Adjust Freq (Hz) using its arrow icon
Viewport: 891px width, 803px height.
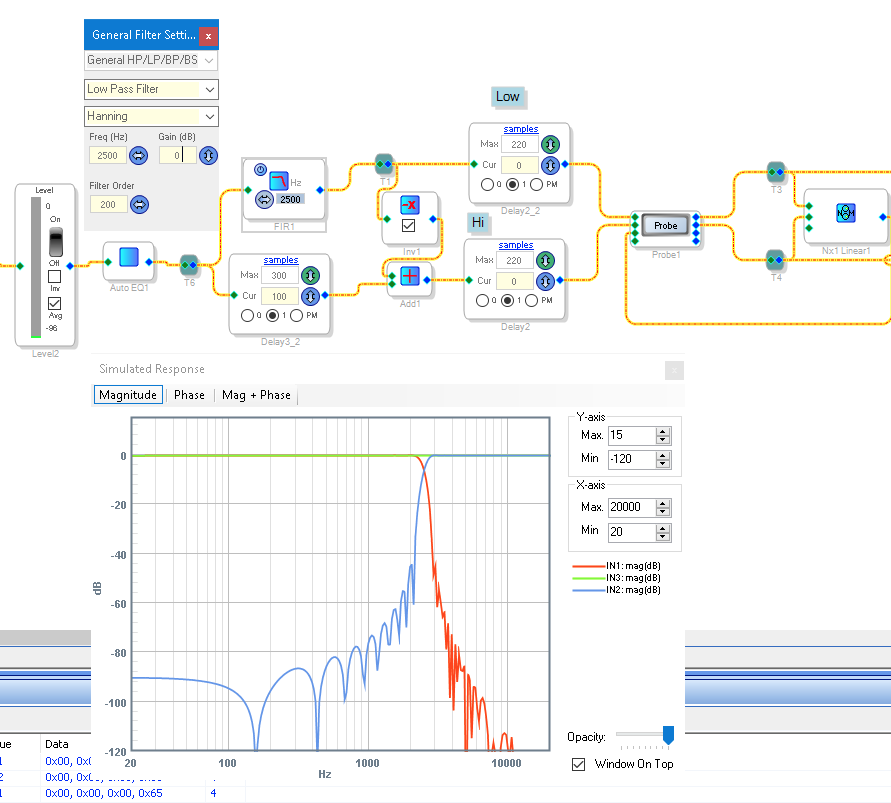pyautogui.click(x=139, y=155)
